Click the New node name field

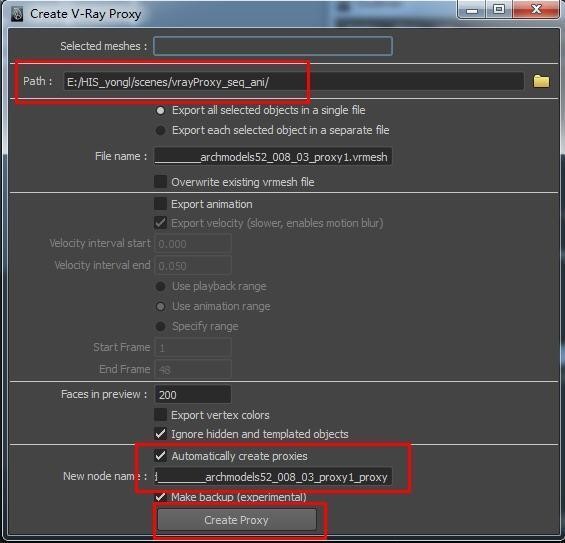pyautogui.click(x=273, y=477)
